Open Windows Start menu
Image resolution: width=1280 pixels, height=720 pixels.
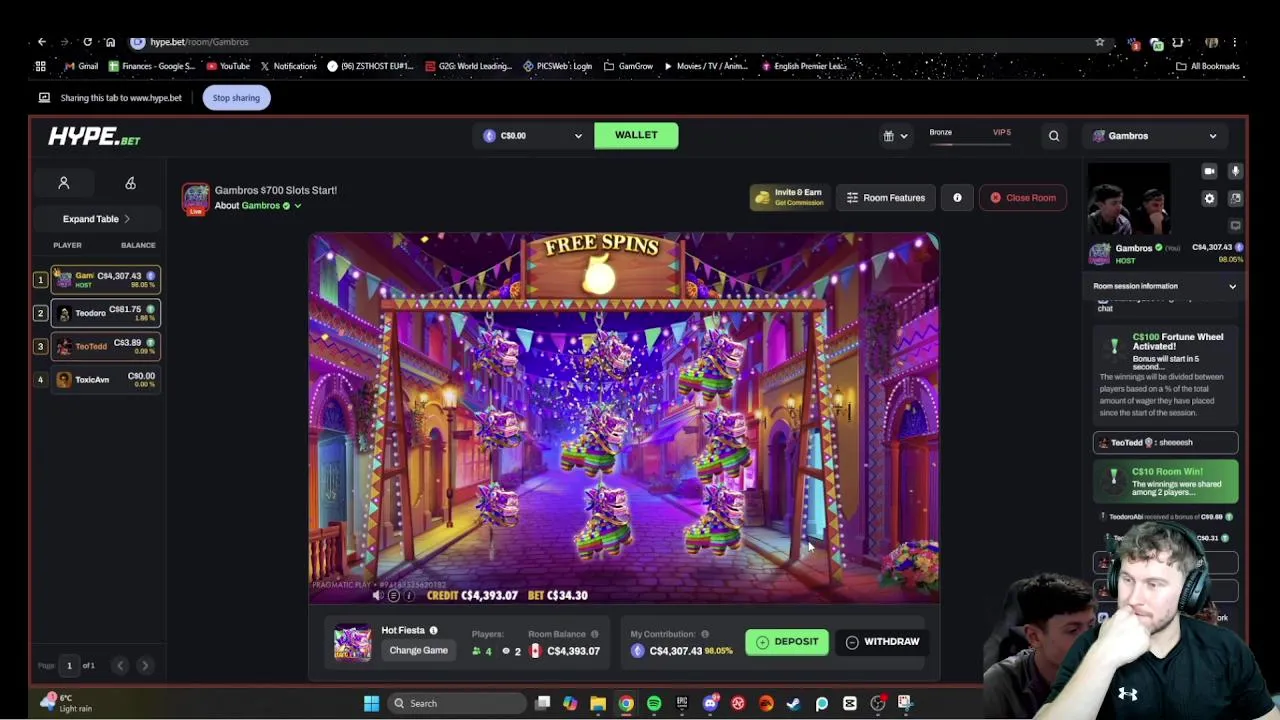(371, 703)
